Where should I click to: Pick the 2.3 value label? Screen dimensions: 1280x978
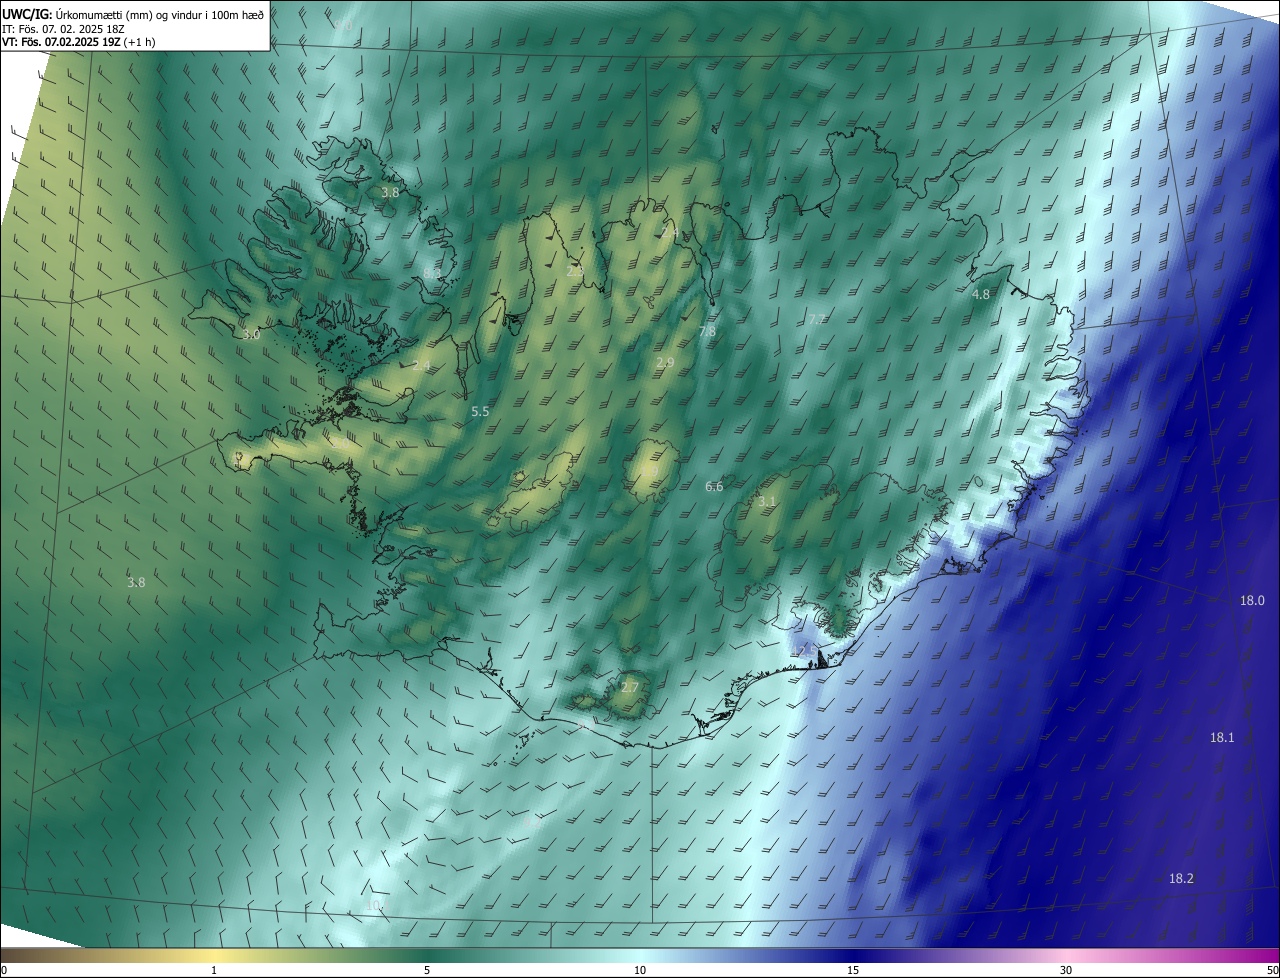575,271
